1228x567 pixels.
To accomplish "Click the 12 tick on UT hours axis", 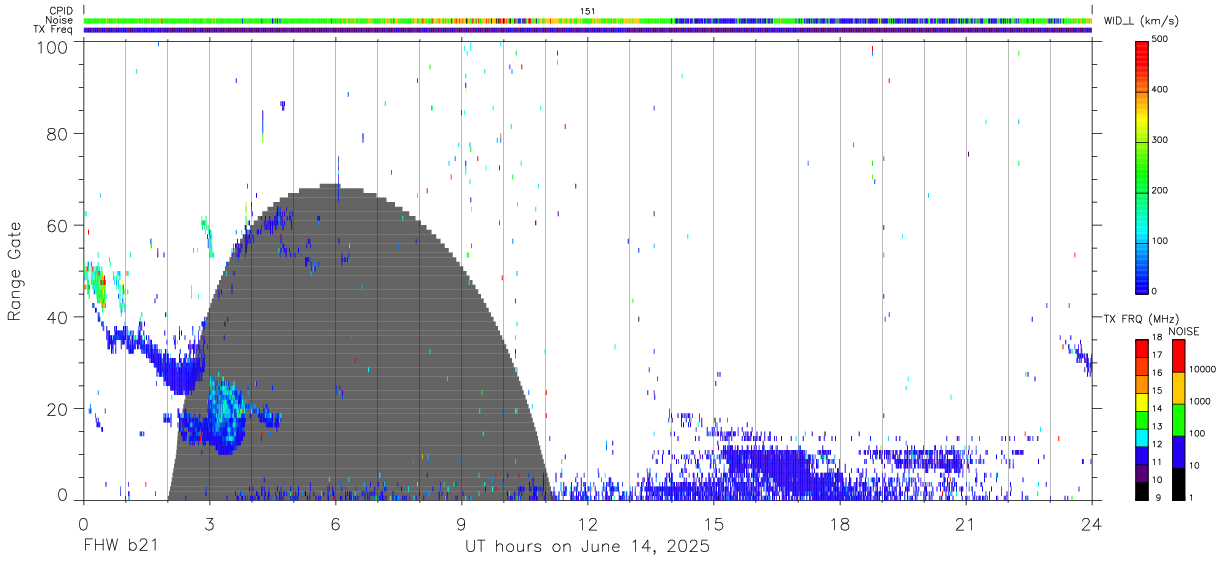I will [588, 523].
